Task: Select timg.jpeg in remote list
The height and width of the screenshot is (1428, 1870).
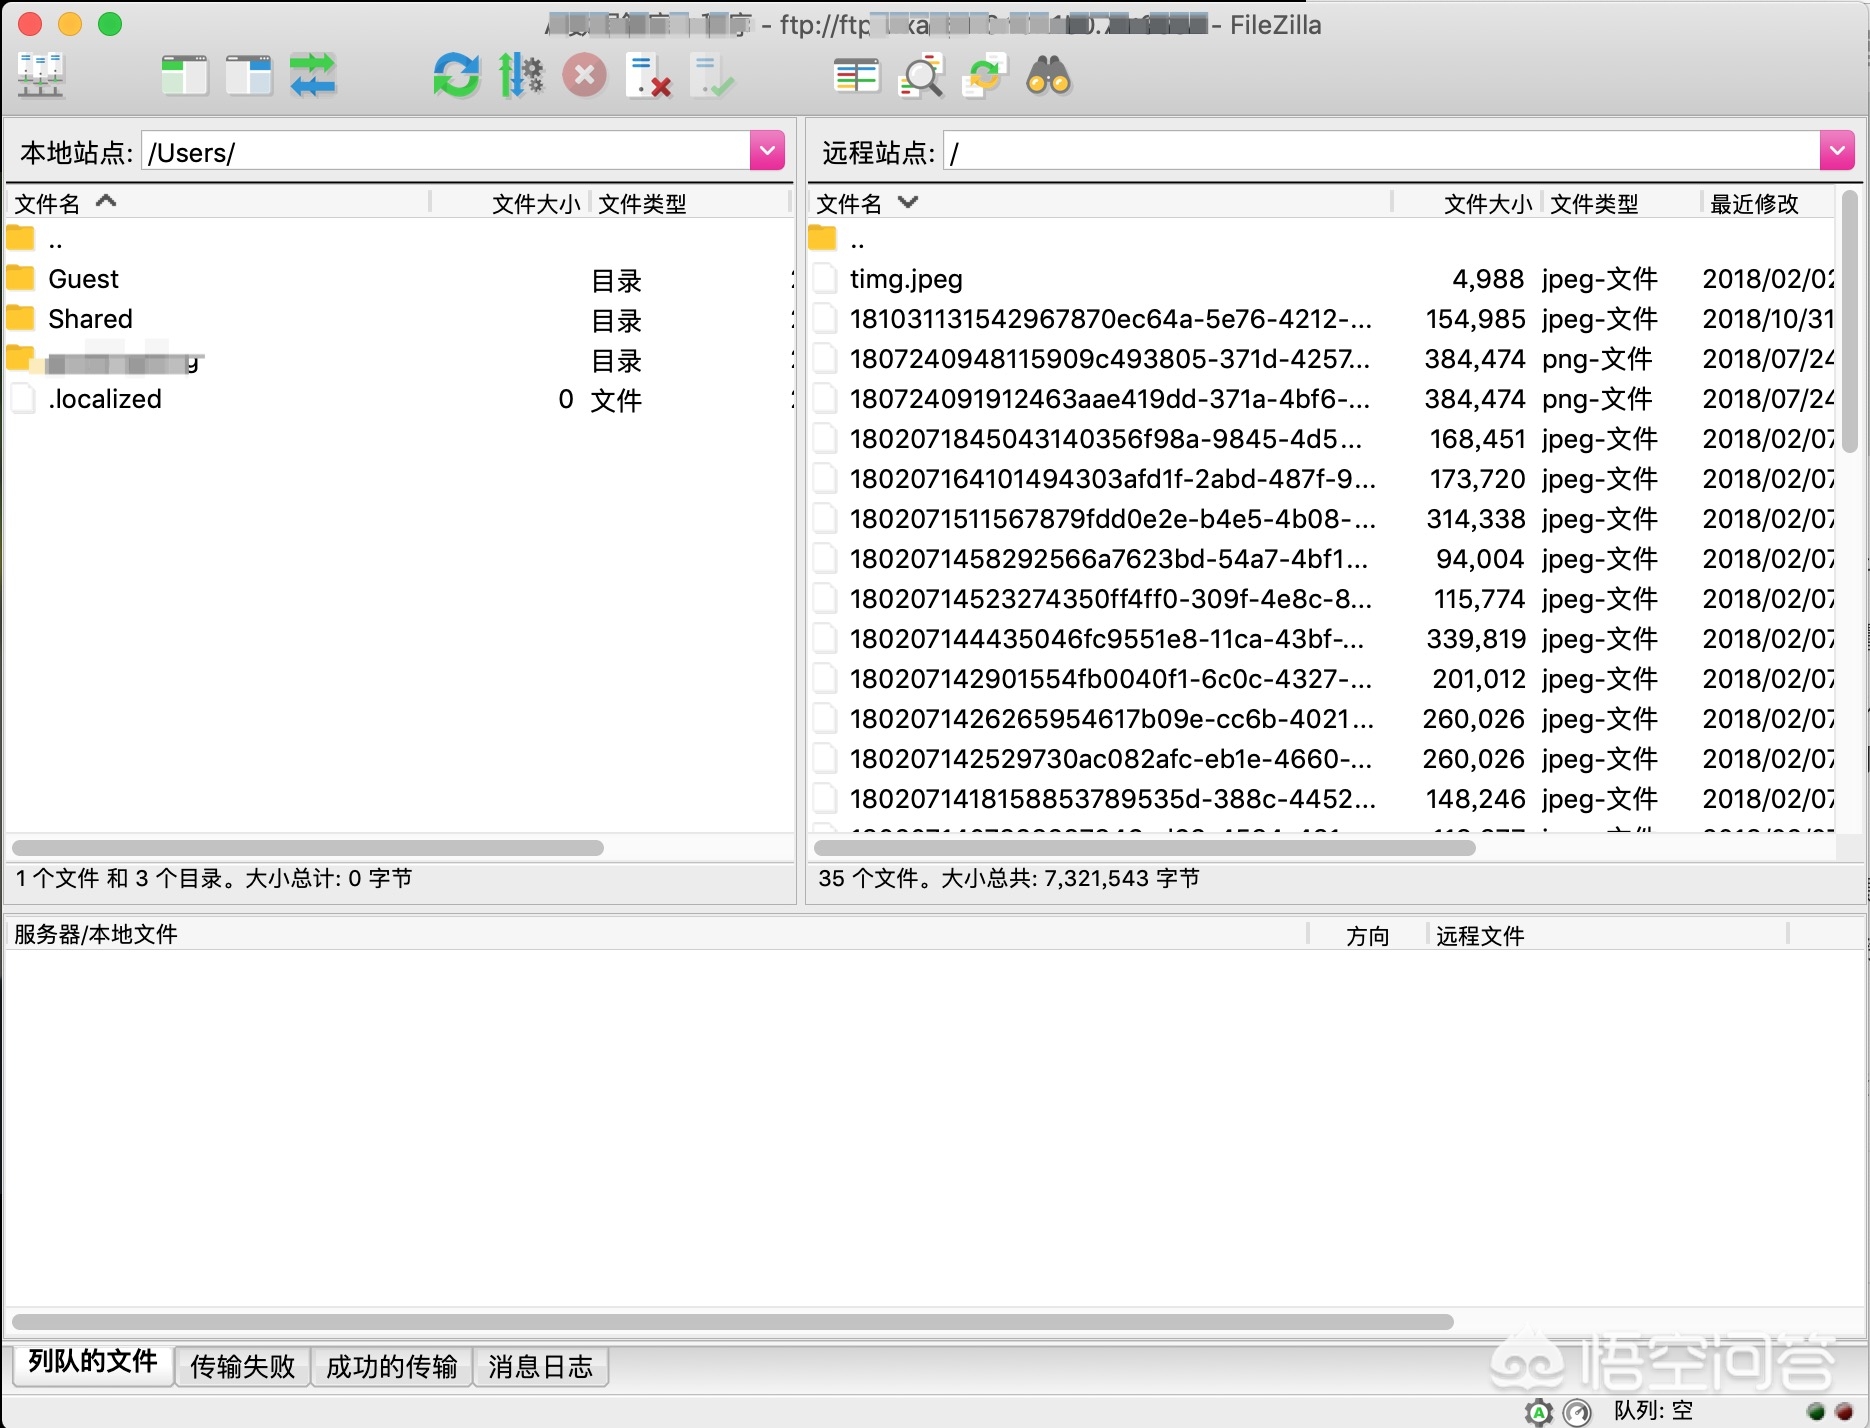Action: click(1321, 279)
